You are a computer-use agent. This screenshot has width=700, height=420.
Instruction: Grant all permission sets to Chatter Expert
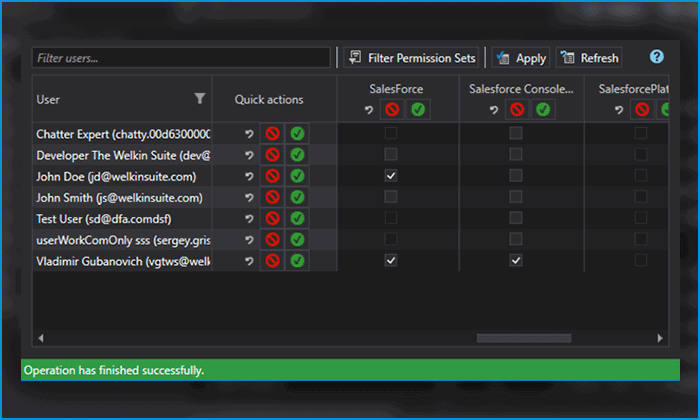[297, 133]
